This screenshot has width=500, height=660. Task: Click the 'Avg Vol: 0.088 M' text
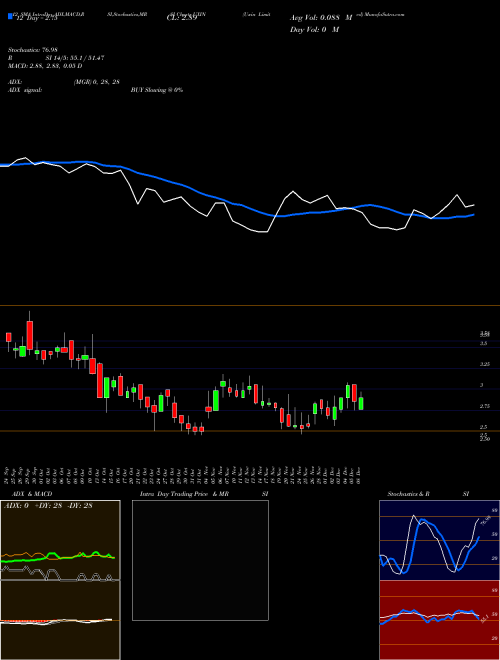point(321,18)
